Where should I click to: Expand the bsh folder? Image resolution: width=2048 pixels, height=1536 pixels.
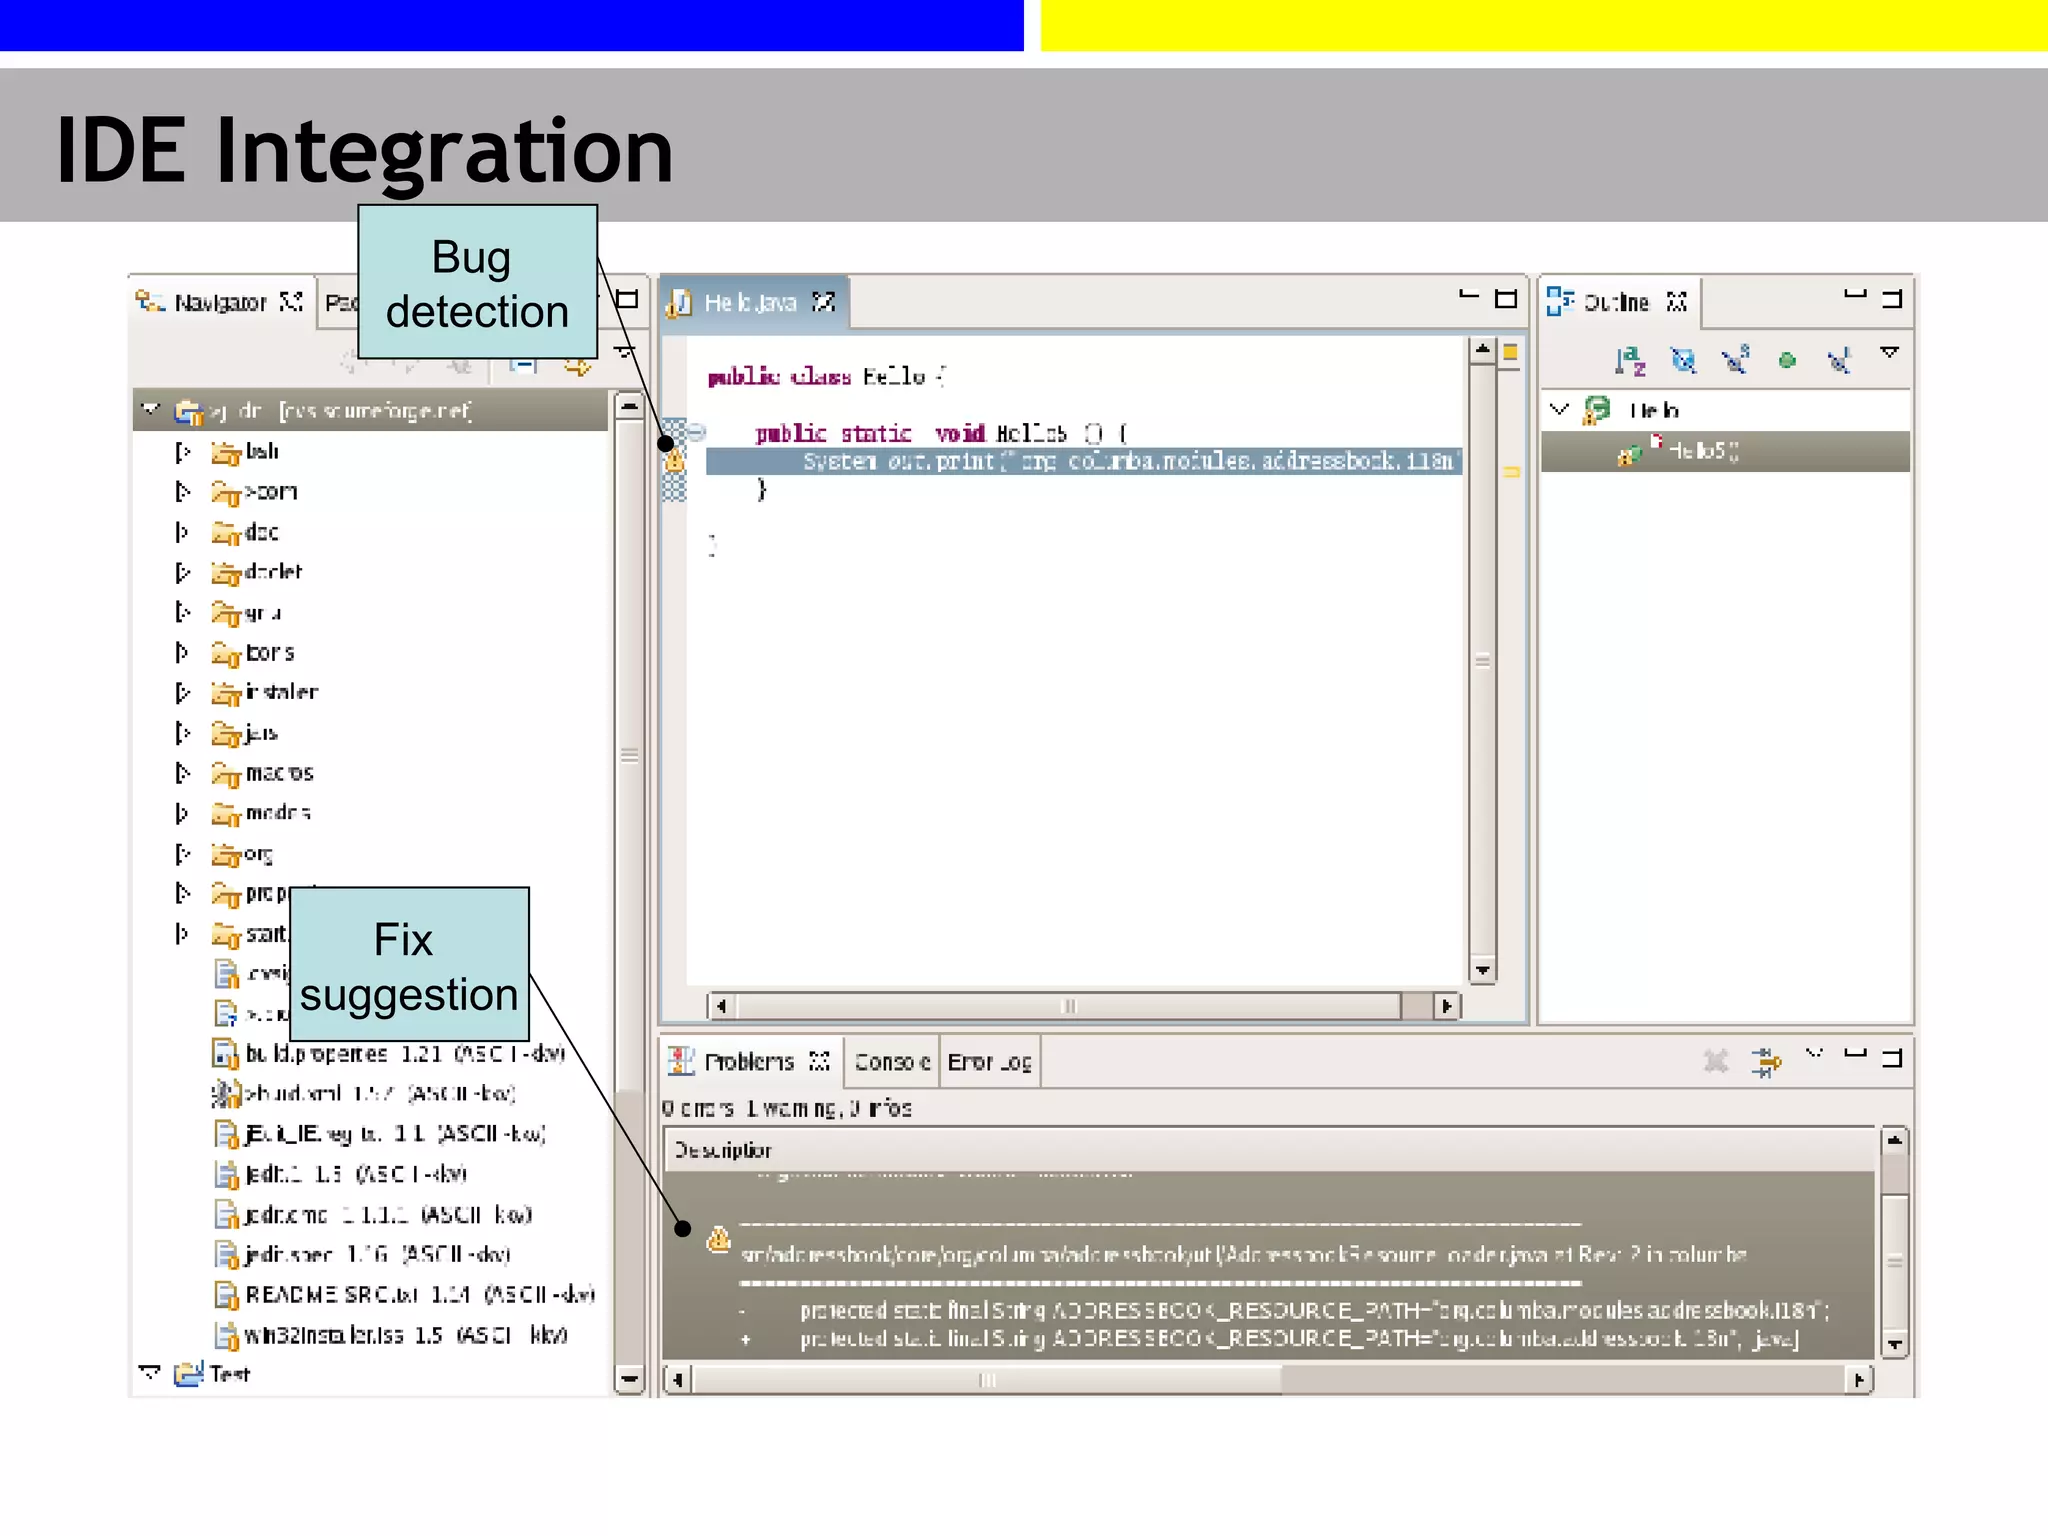pos(182,452)
